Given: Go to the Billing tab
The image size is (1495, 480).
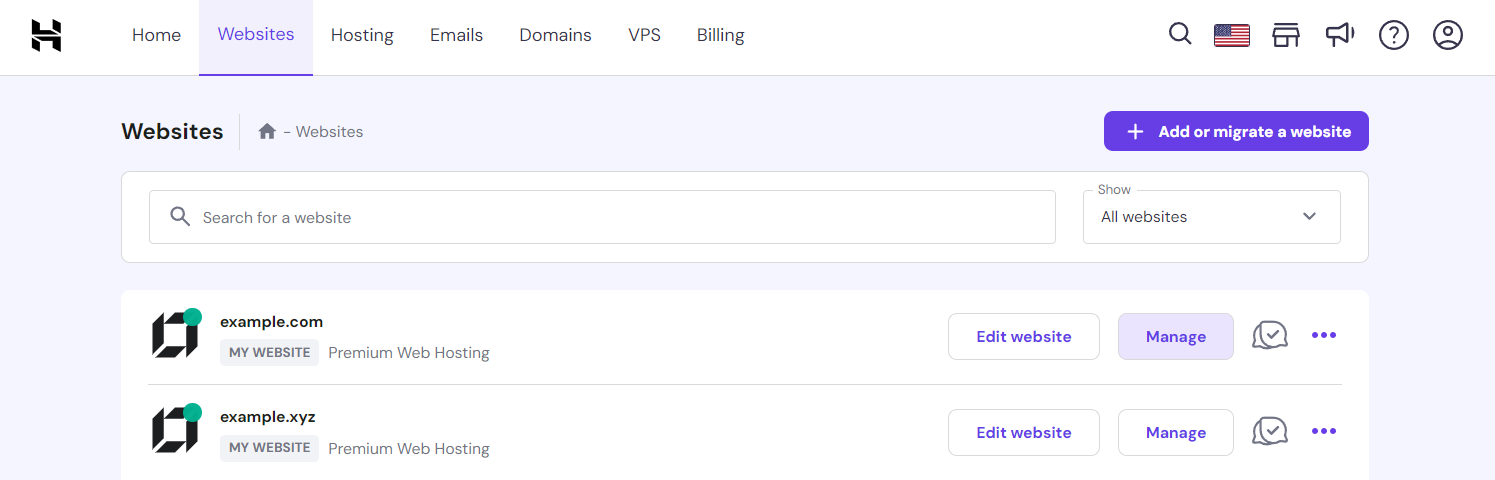Looking at the screenshot, I should click(720, 35).
